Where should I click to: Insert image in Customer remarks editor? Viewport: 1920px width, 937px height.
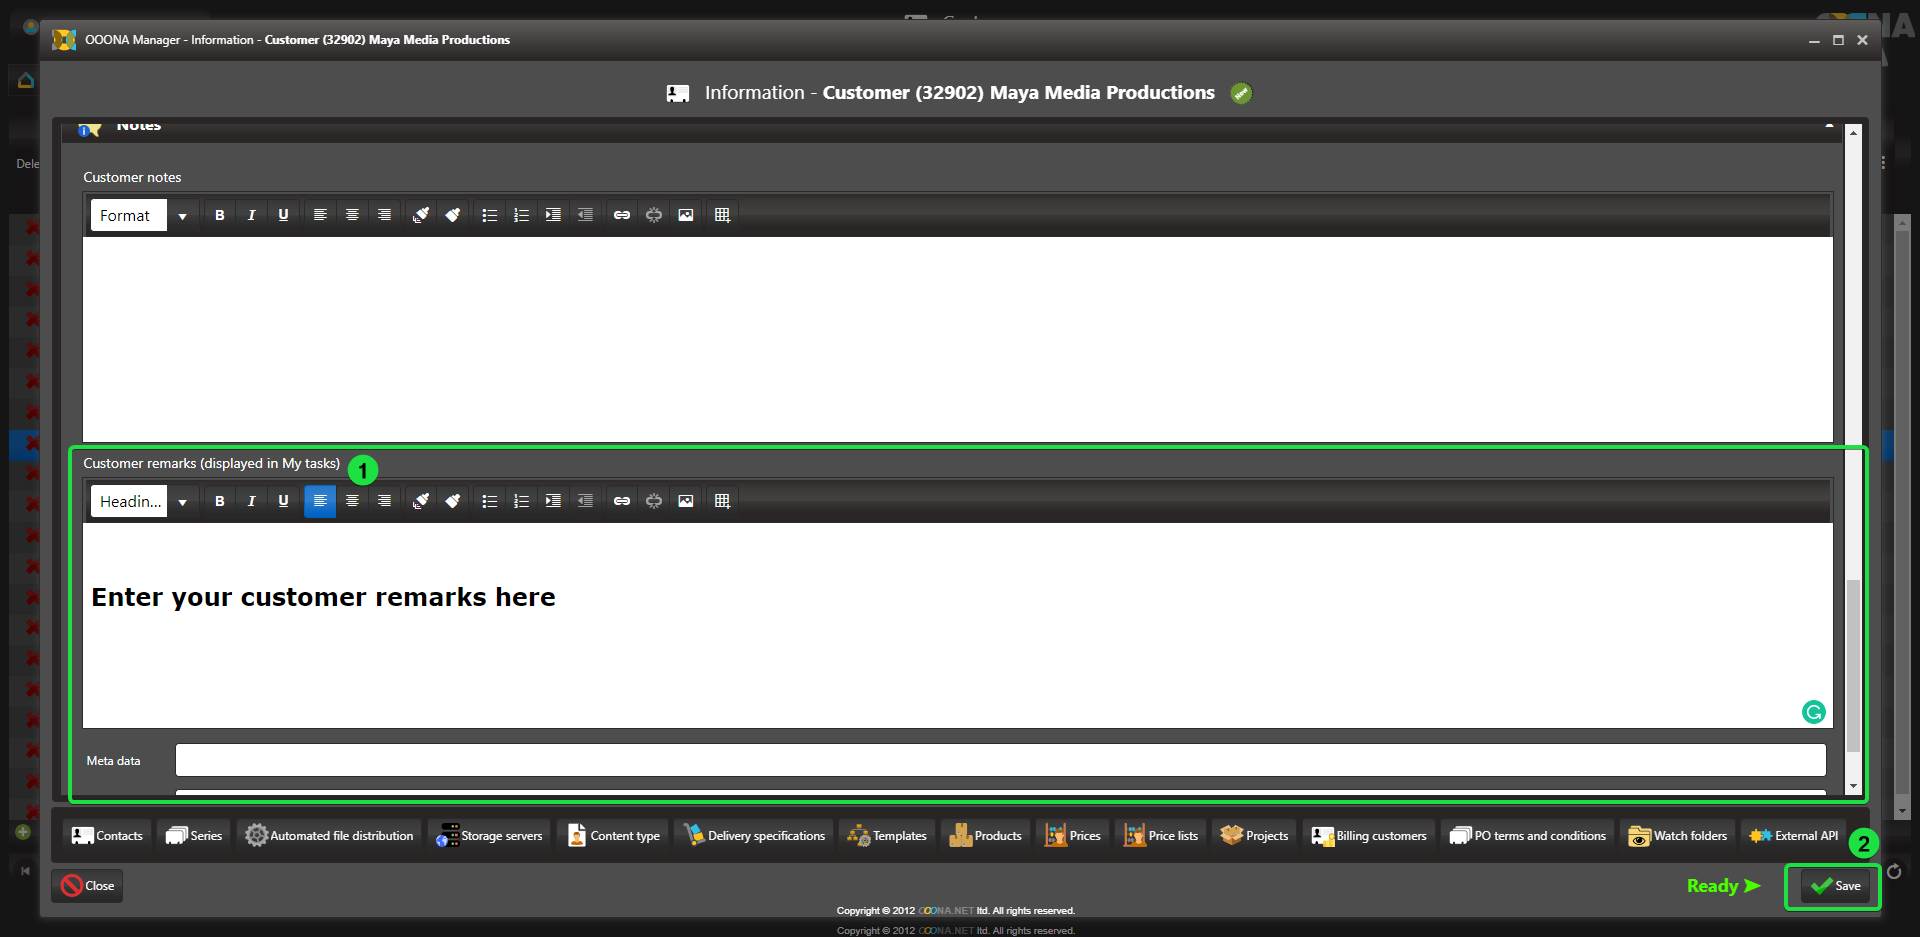[685, 501]
